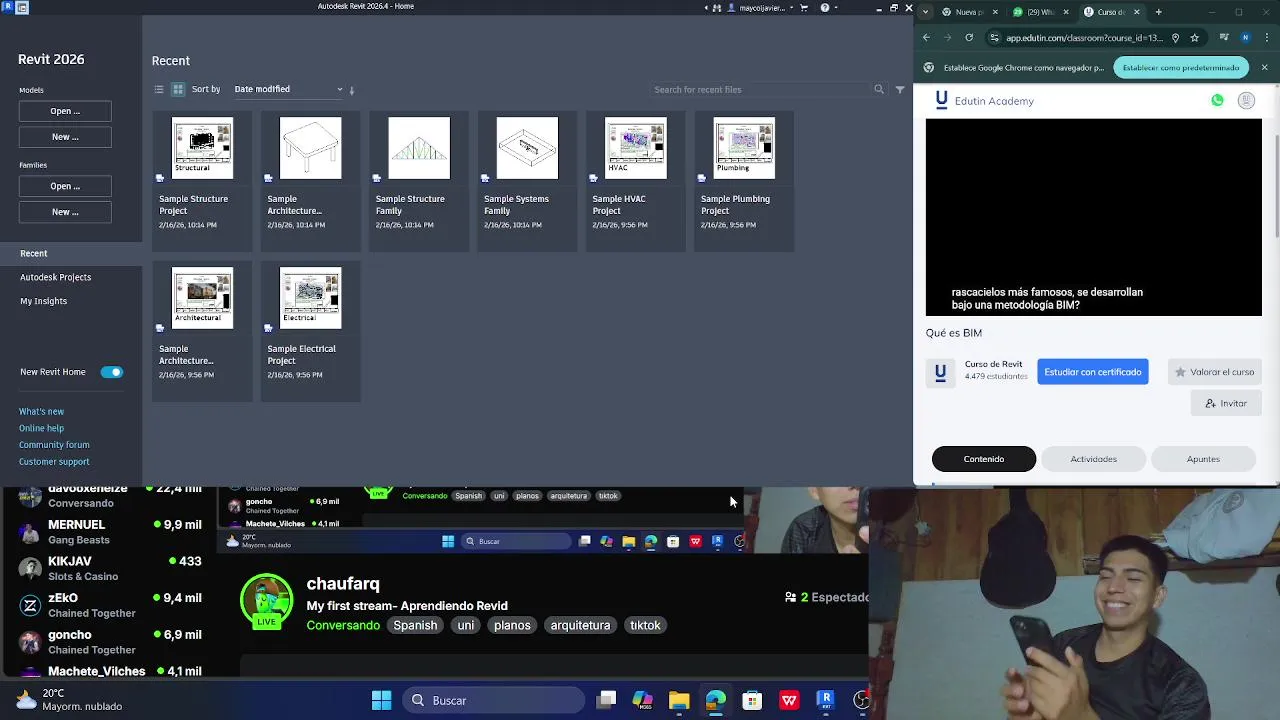
Task: Open Sample Electrical Project thumbnail
Action: pos(310,299)
